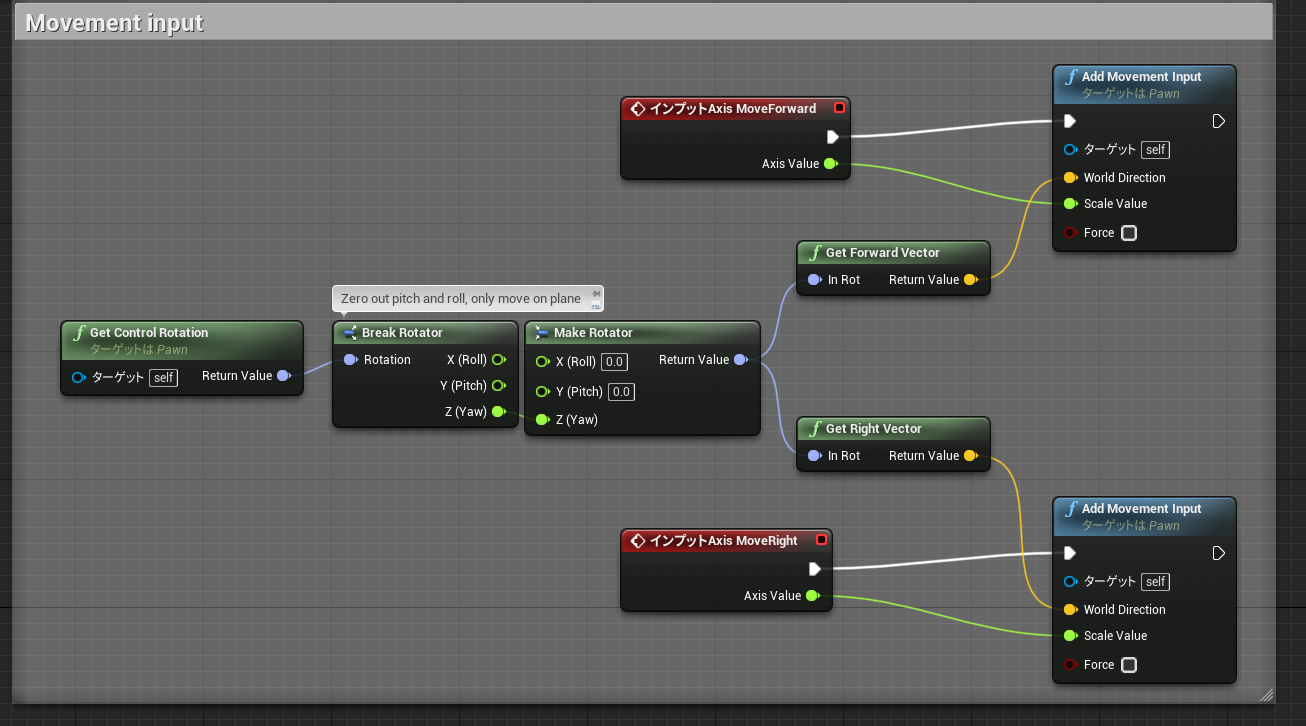Click Make Rotator Y (Pitch) value field
The width and height of the screenshot is (1306, 726).
pyautogui.click(x=621, y=392)
